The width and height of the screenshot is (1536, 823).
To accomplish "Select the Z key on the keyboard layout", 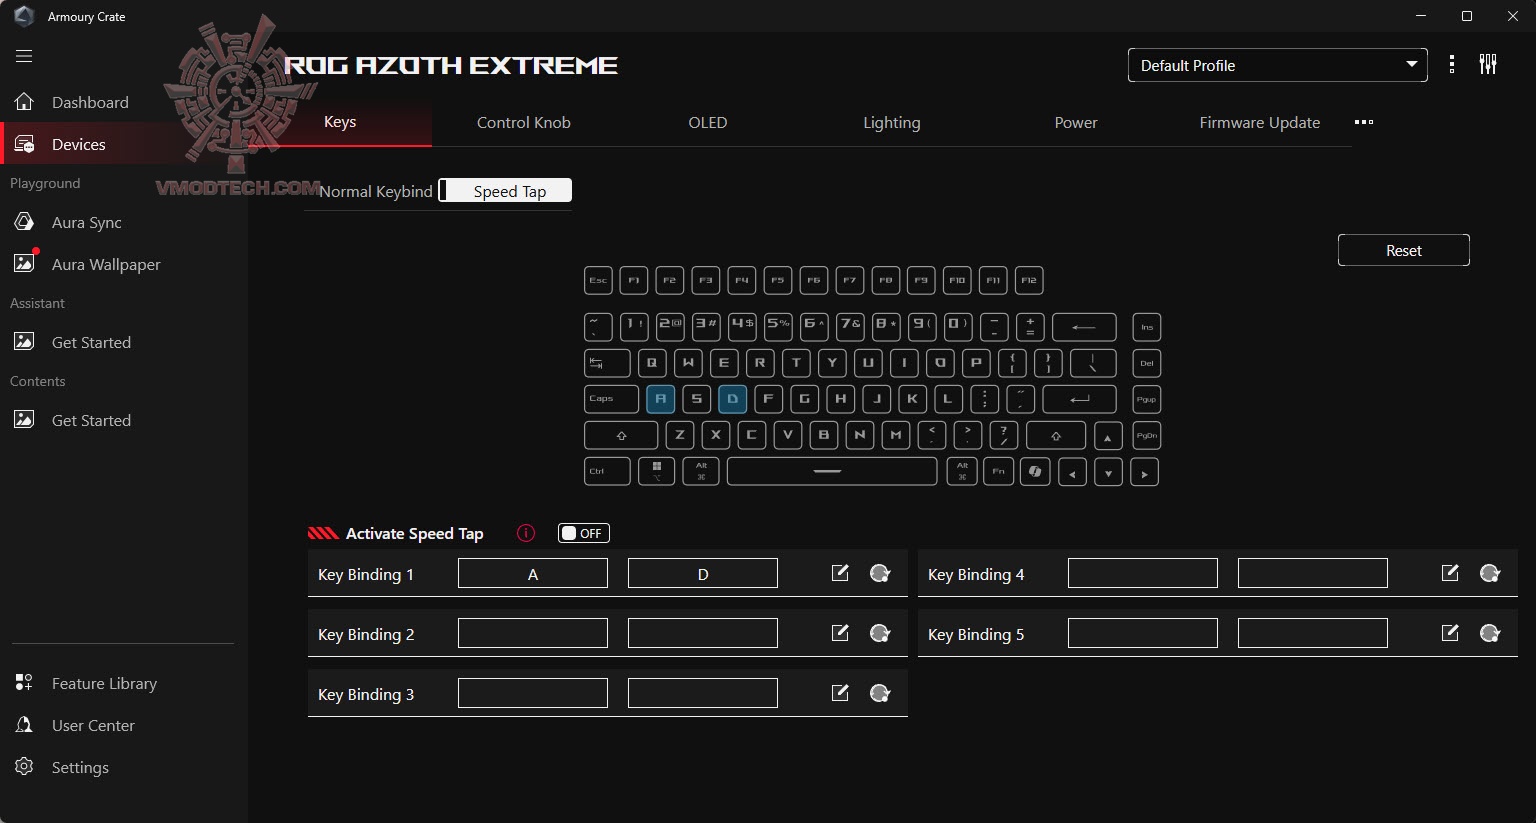I will [680, 435].
